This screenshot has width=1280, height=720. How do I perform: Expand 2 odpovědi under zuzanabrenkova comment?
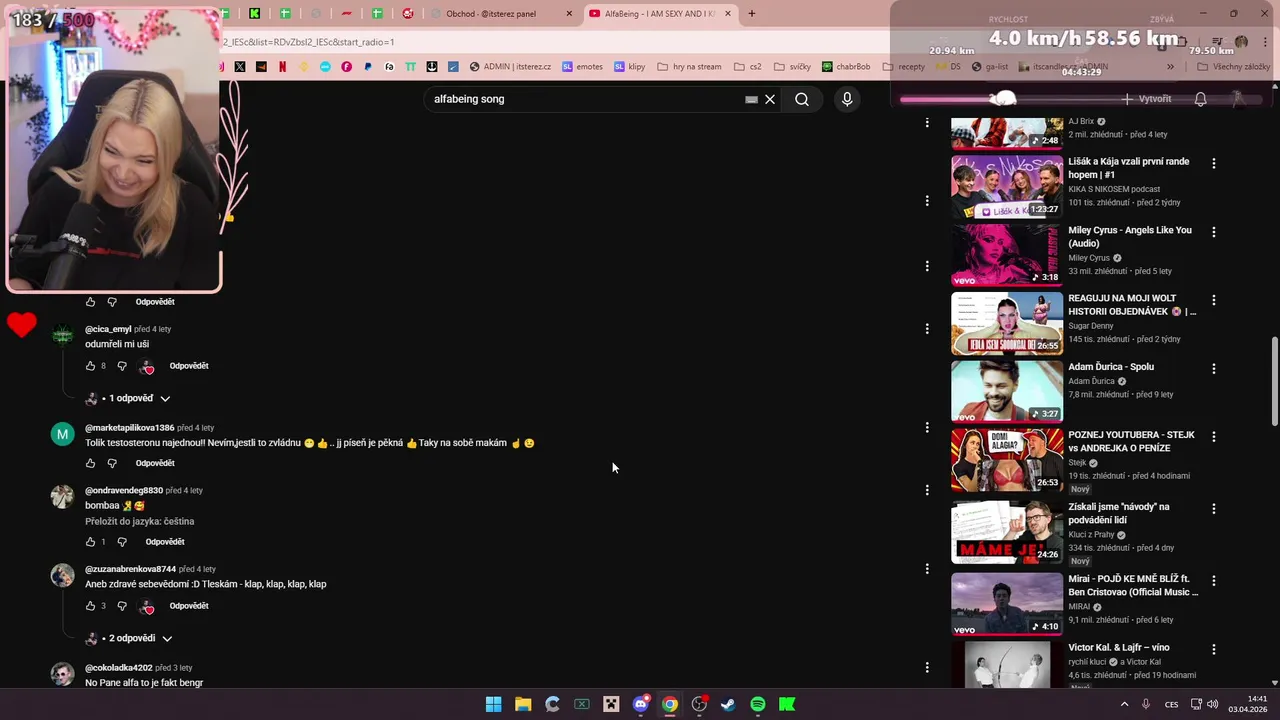pyautogui.click(x=130, y=638)
